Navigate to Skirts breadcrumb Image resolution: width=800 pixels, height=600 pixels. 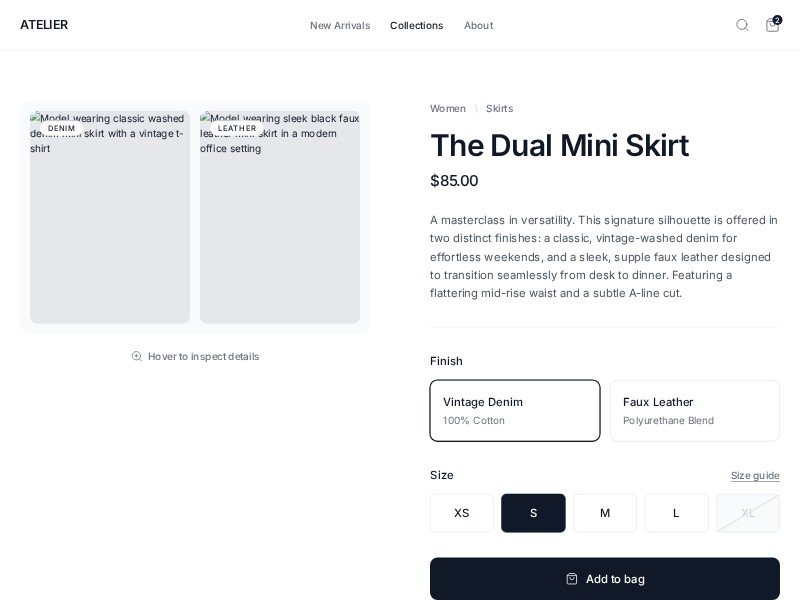pyautogui.click(x=499, y=108)
